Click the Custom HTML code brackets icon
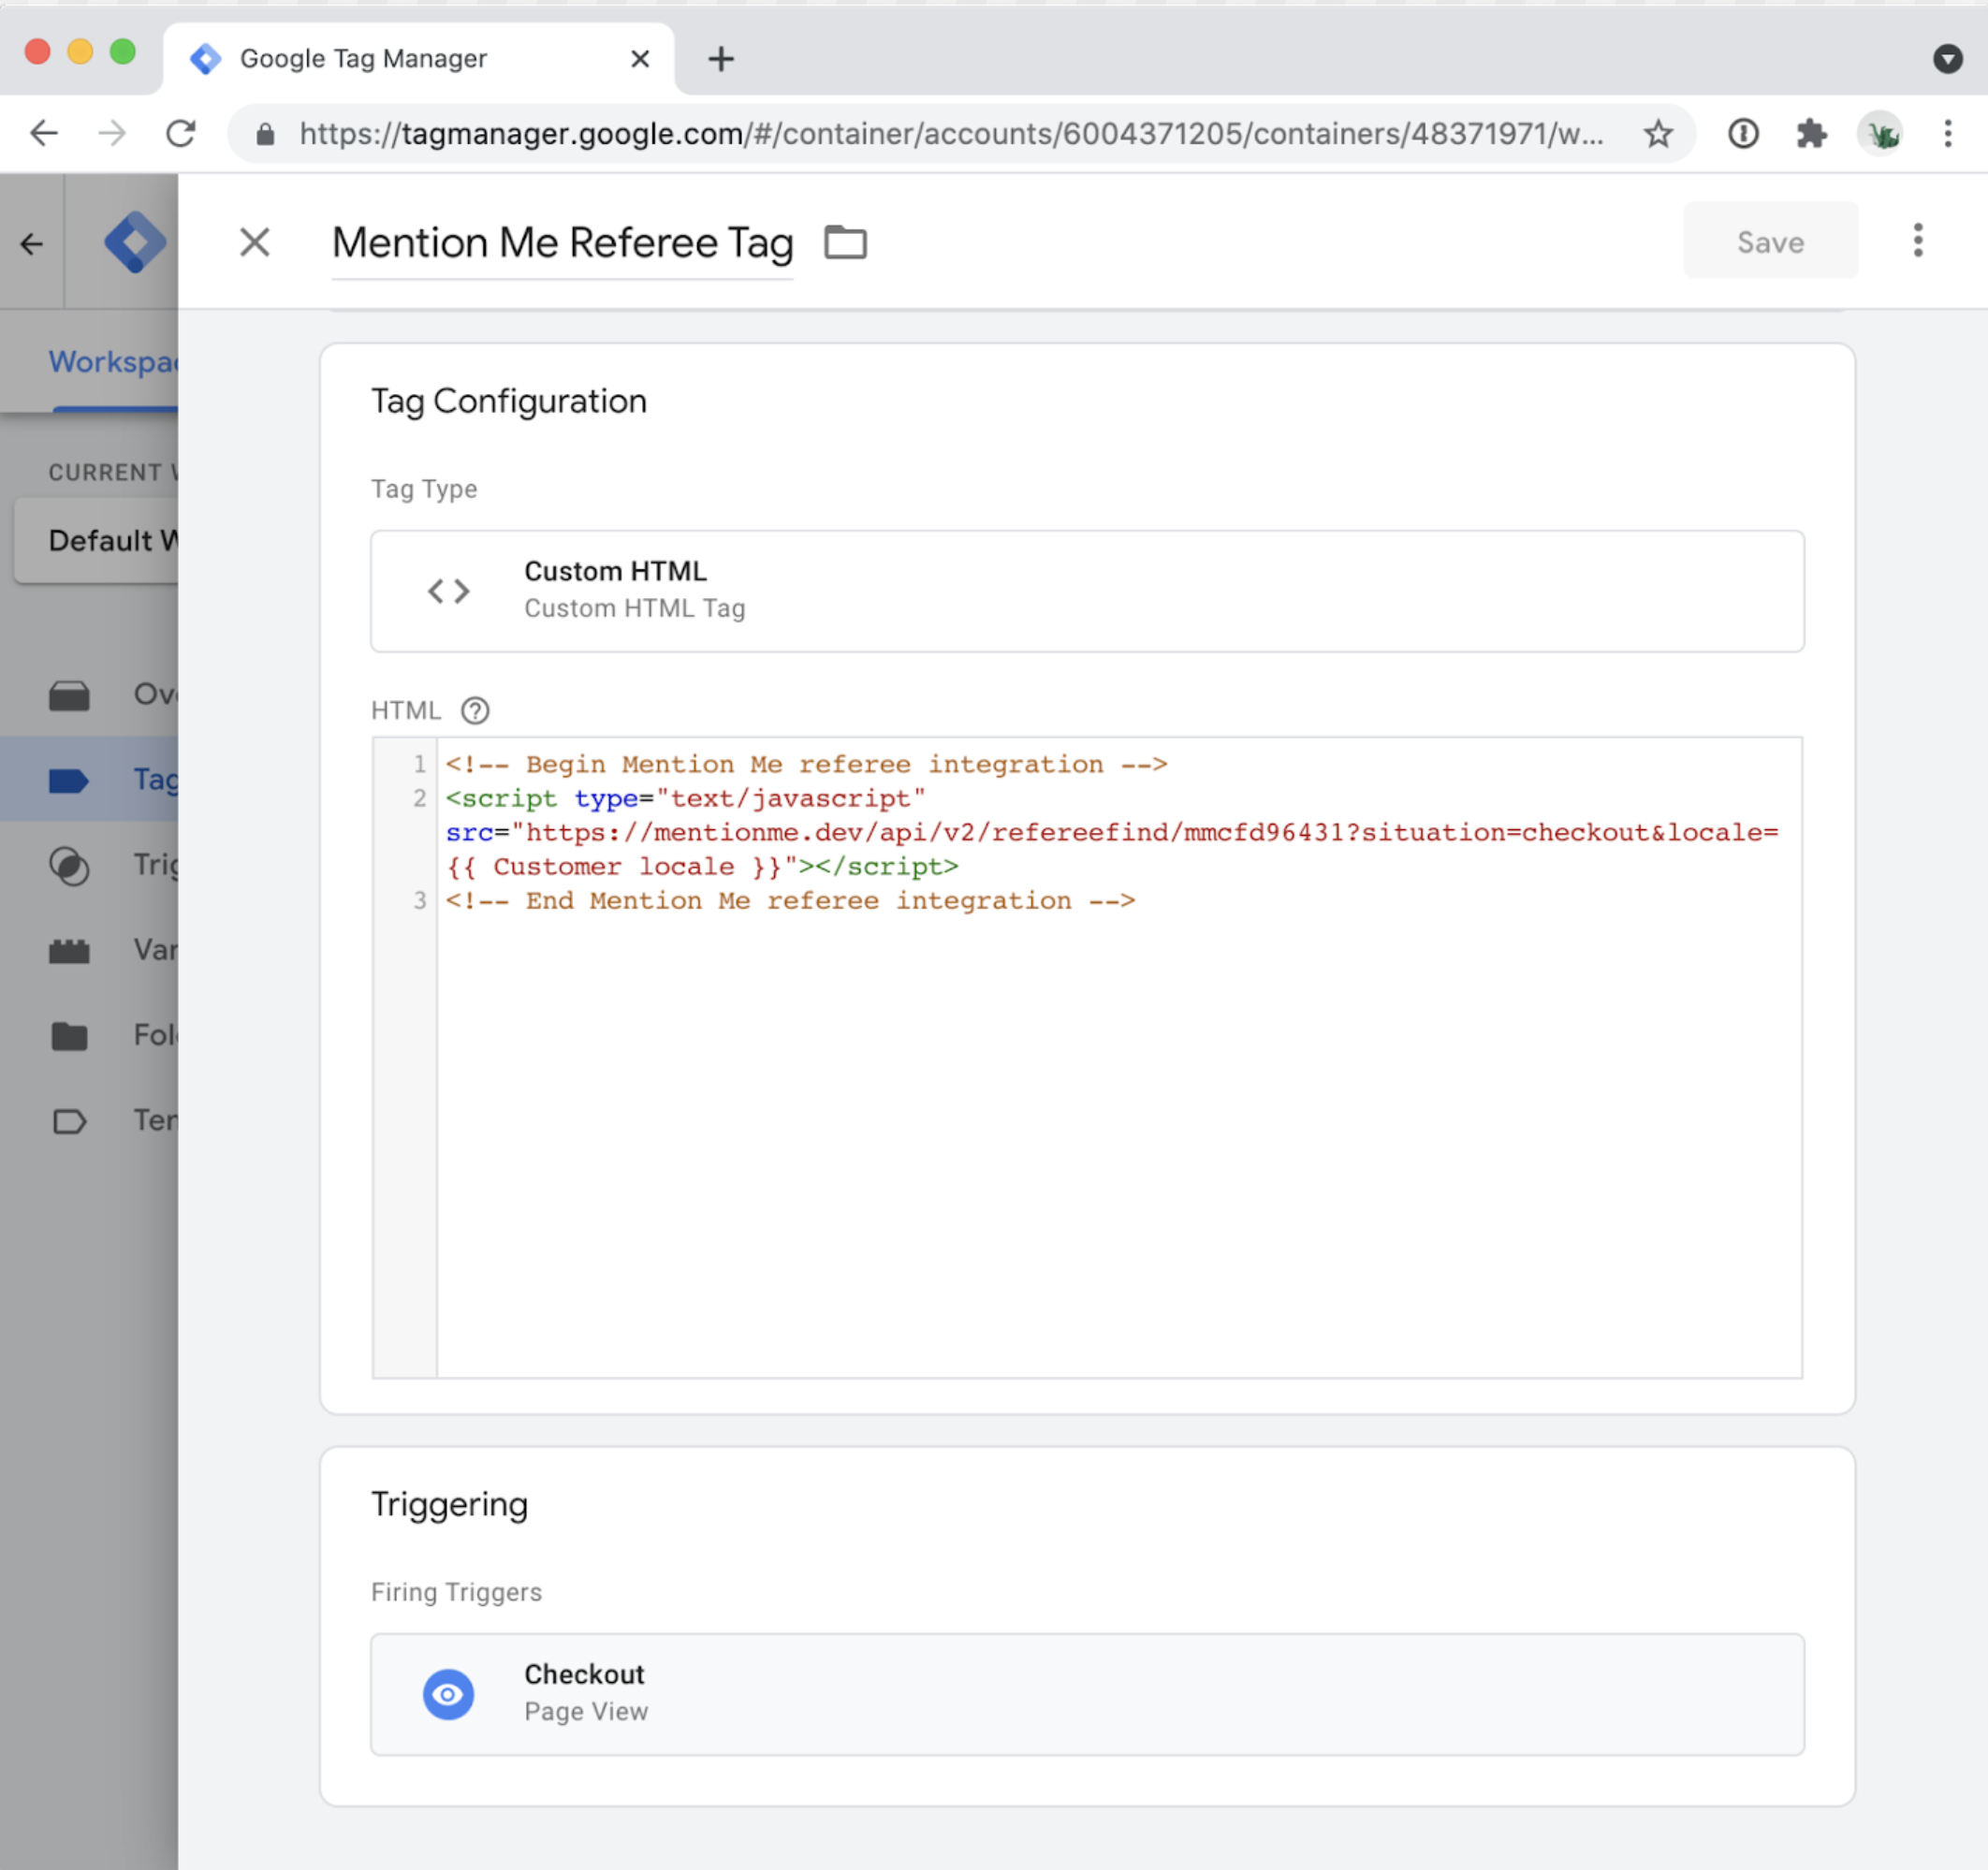This screenshot has width=1988, height=1870. pos(448,591)
